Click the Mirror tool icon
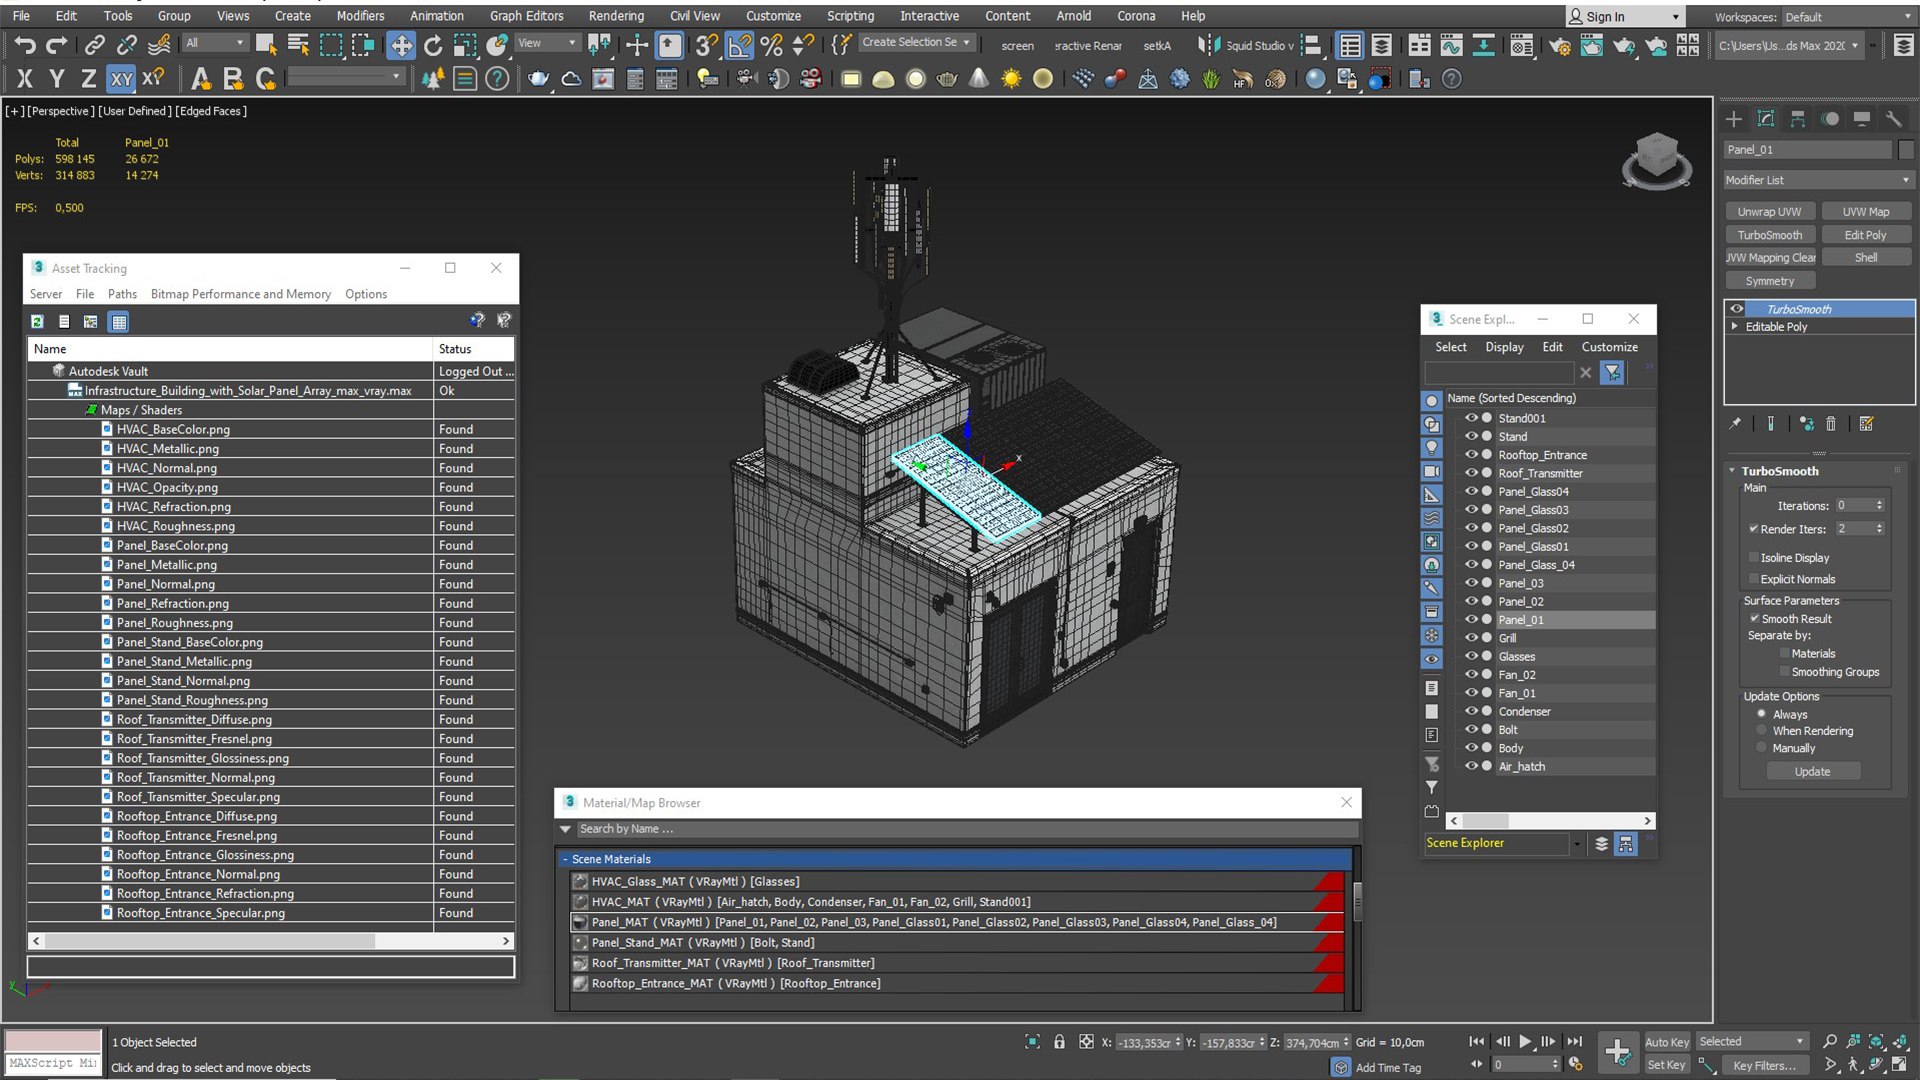1920x1080 pixels. coord(1208,45)
